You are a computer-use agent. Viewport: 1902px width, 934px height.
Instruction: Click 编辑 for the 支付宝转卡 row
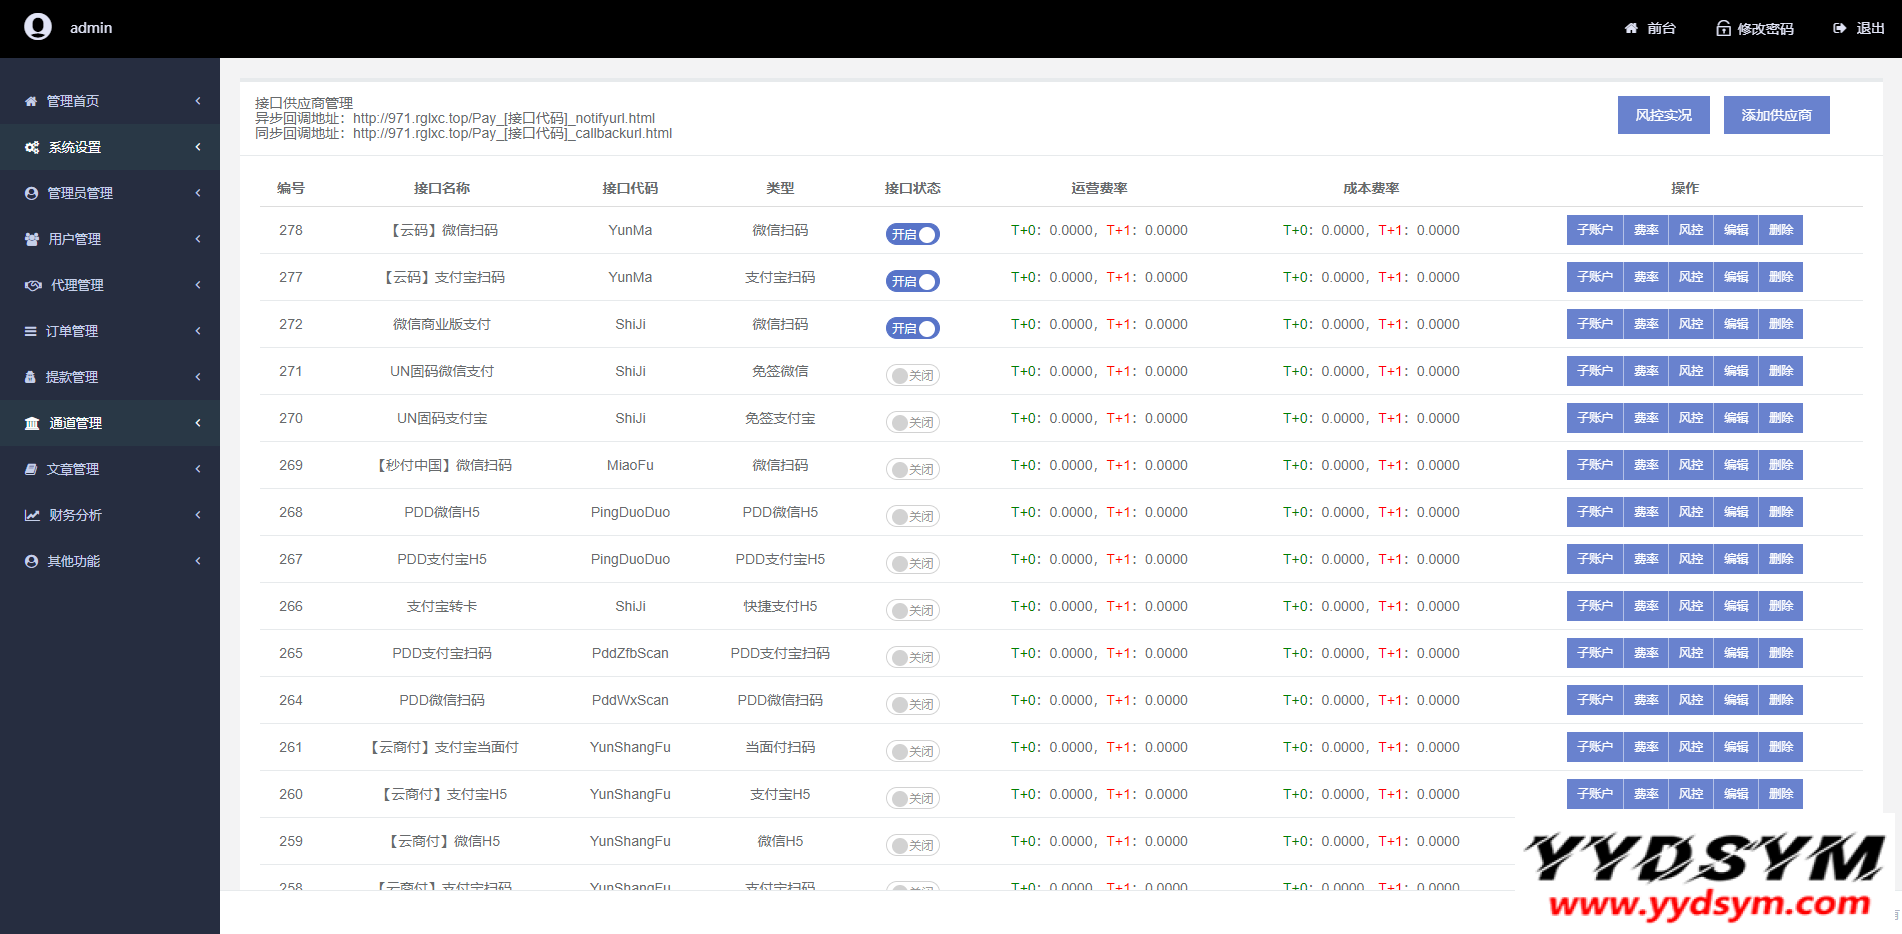(1735, 606)
